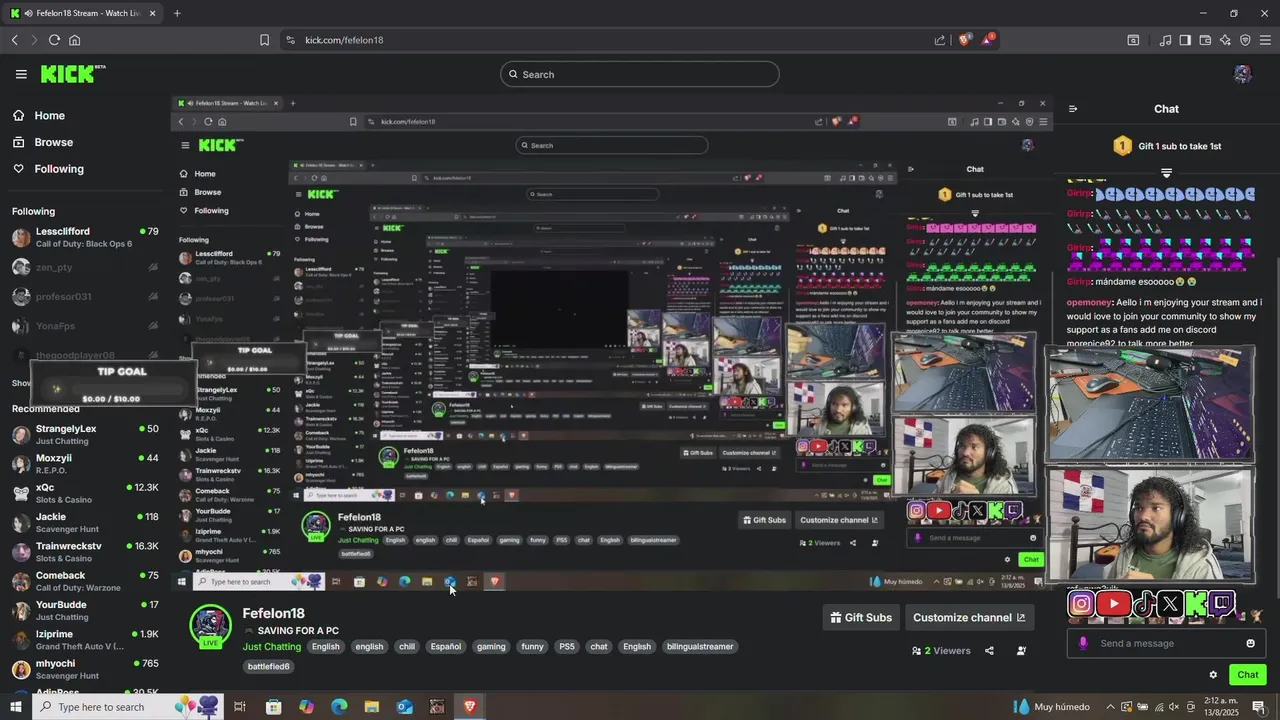Image resolution: width=1280 pixels, height=720 pixels.
Task: Click the Español tag
Action: pos(446,646)
